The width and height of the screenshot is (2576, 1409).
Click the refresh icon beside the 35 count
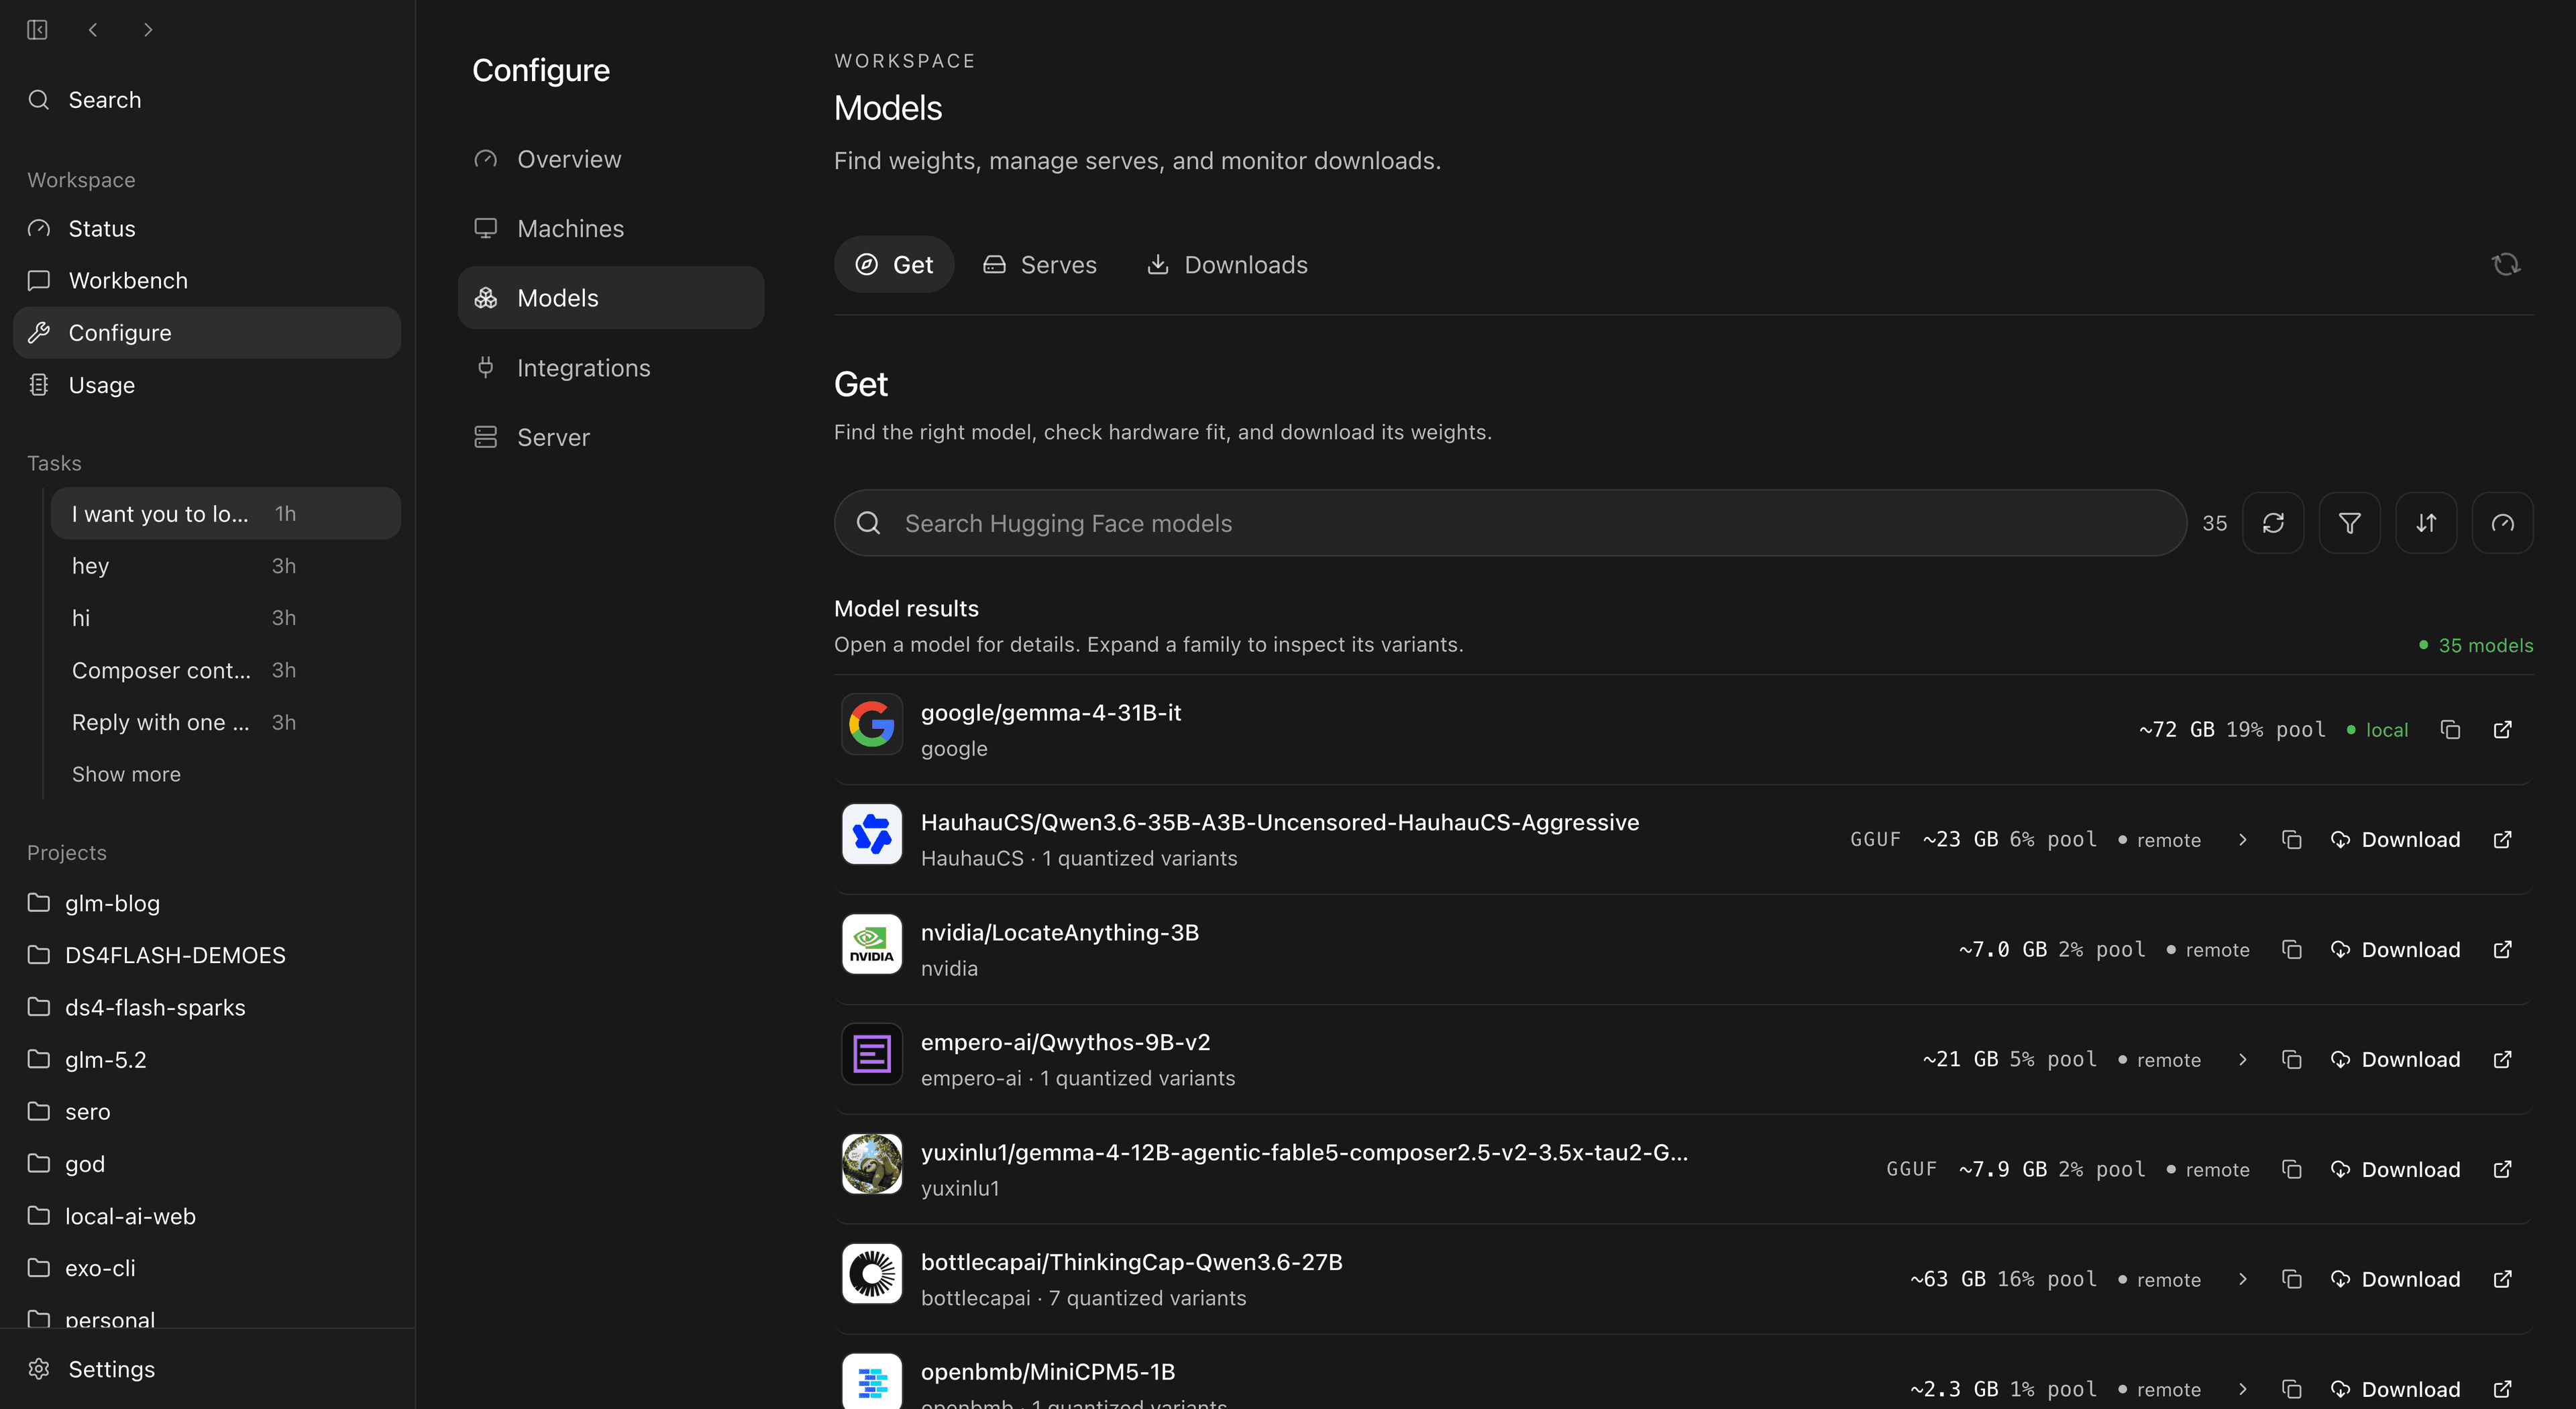pyautogui.click(x=2273, y=523)
